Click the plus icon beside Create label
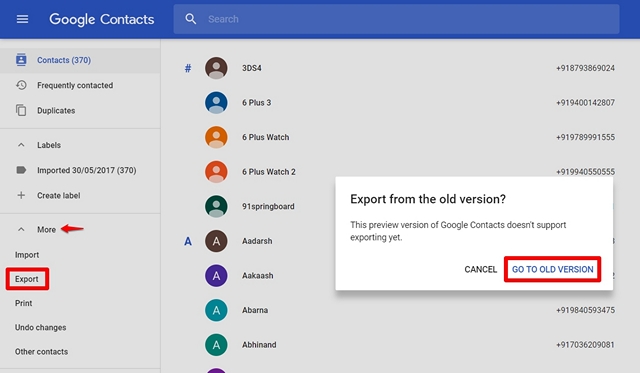 [21, 195]
